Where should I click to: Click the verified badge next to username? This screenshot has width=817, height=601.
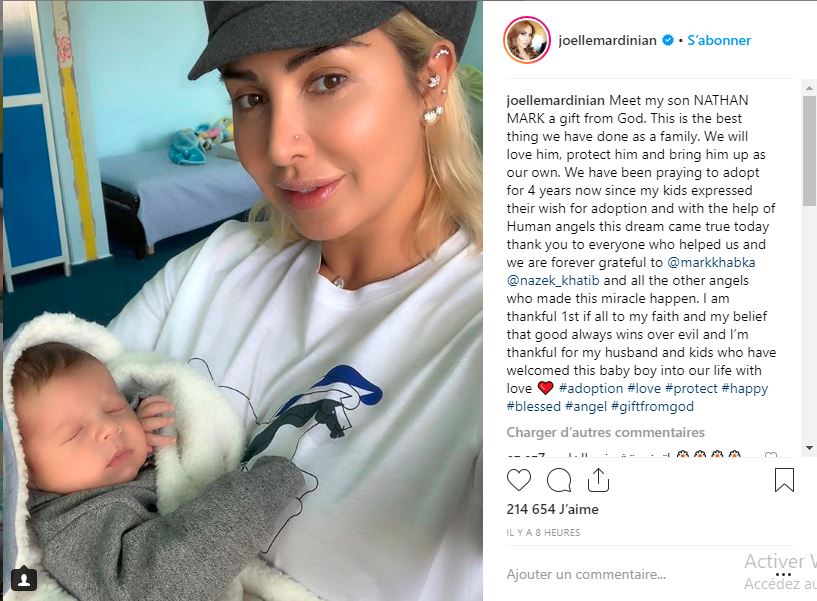[667, 40]
